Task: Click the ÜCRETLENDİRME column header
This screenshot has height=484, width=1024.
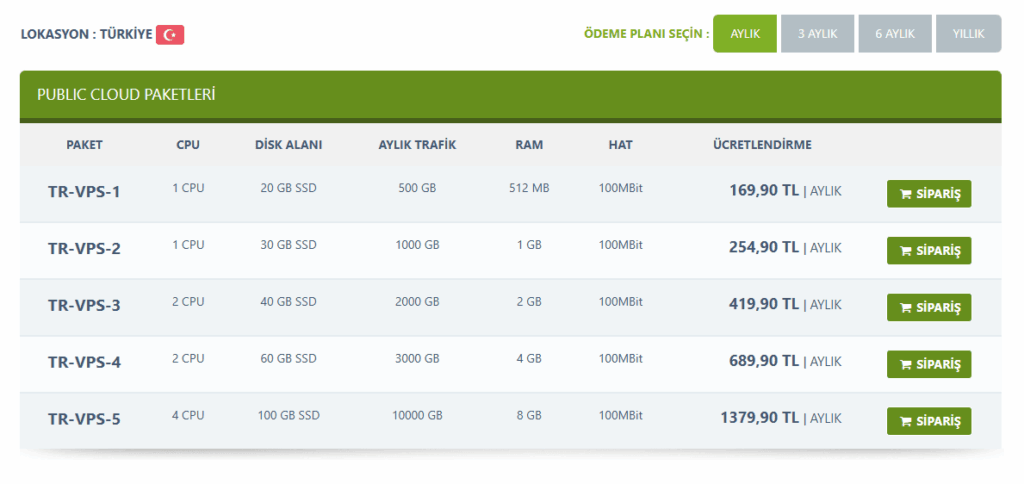Action: coord(762,145)
